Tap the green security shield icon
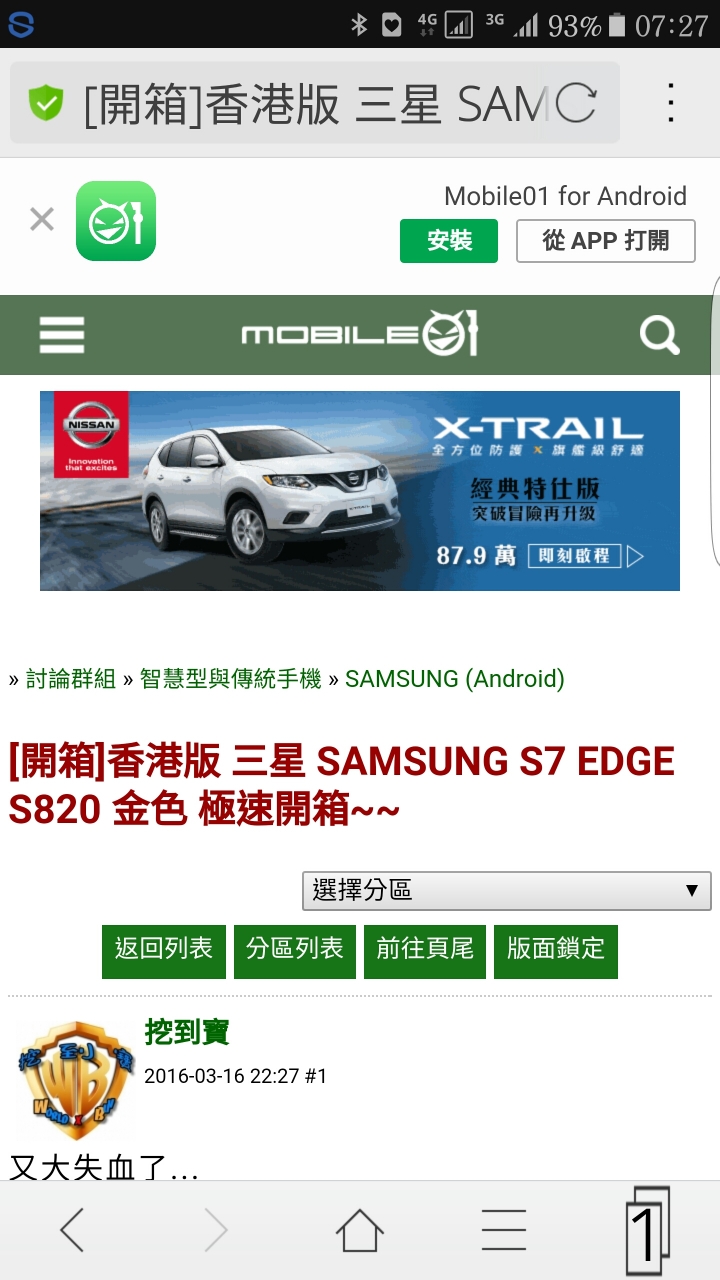This screenshot has width=720, height=1280. [46, 103]
